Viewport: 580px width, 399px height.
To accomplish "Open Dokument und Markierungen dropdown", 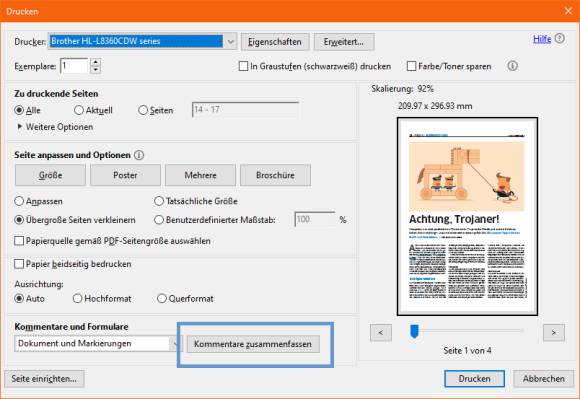I will tap(98, 344).
